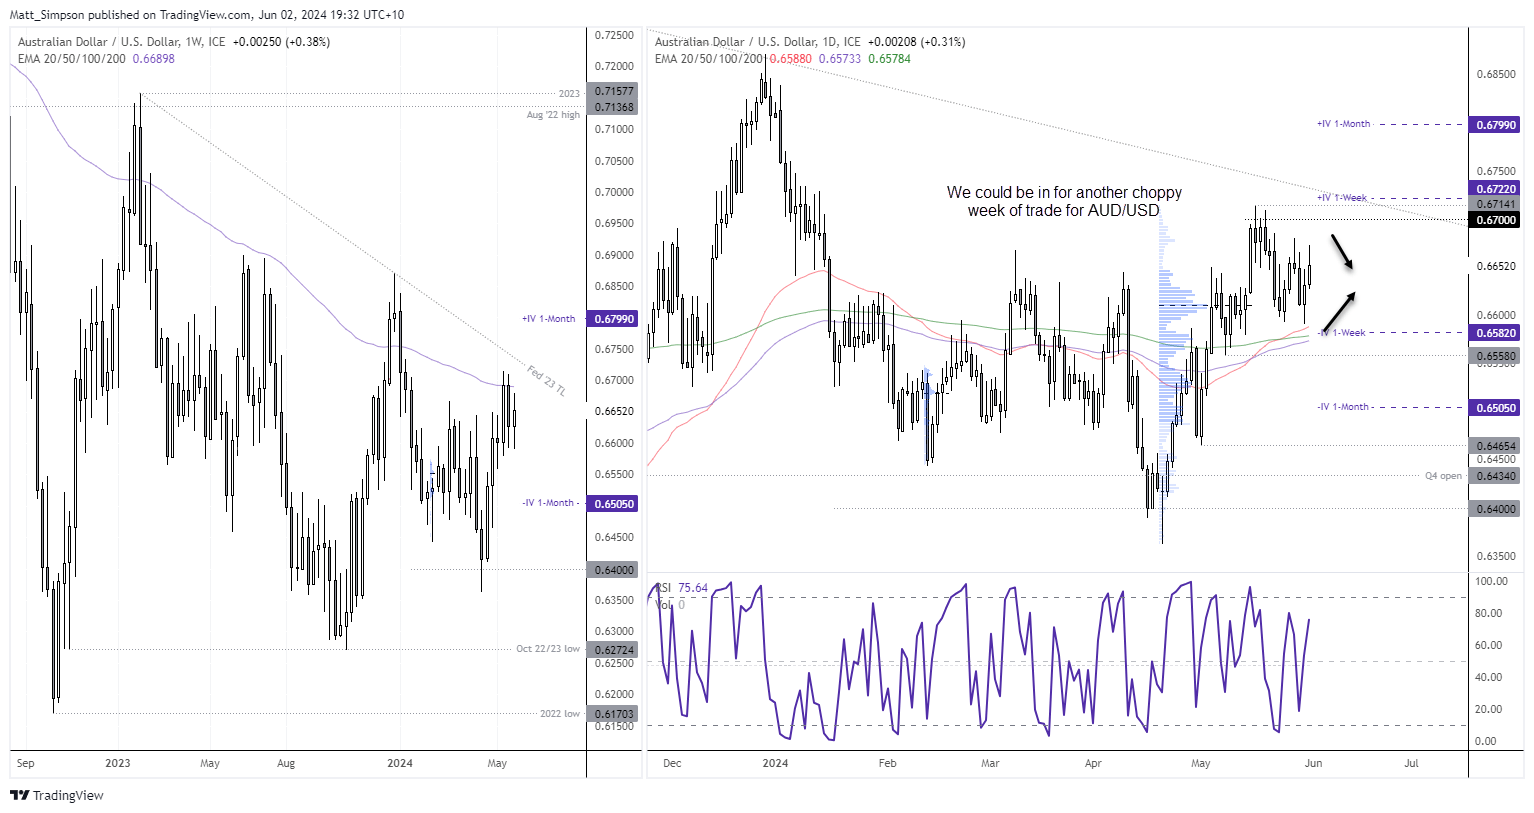
Task: Click the '-IV 1-Week' line label
Action: pos(1342,333)
